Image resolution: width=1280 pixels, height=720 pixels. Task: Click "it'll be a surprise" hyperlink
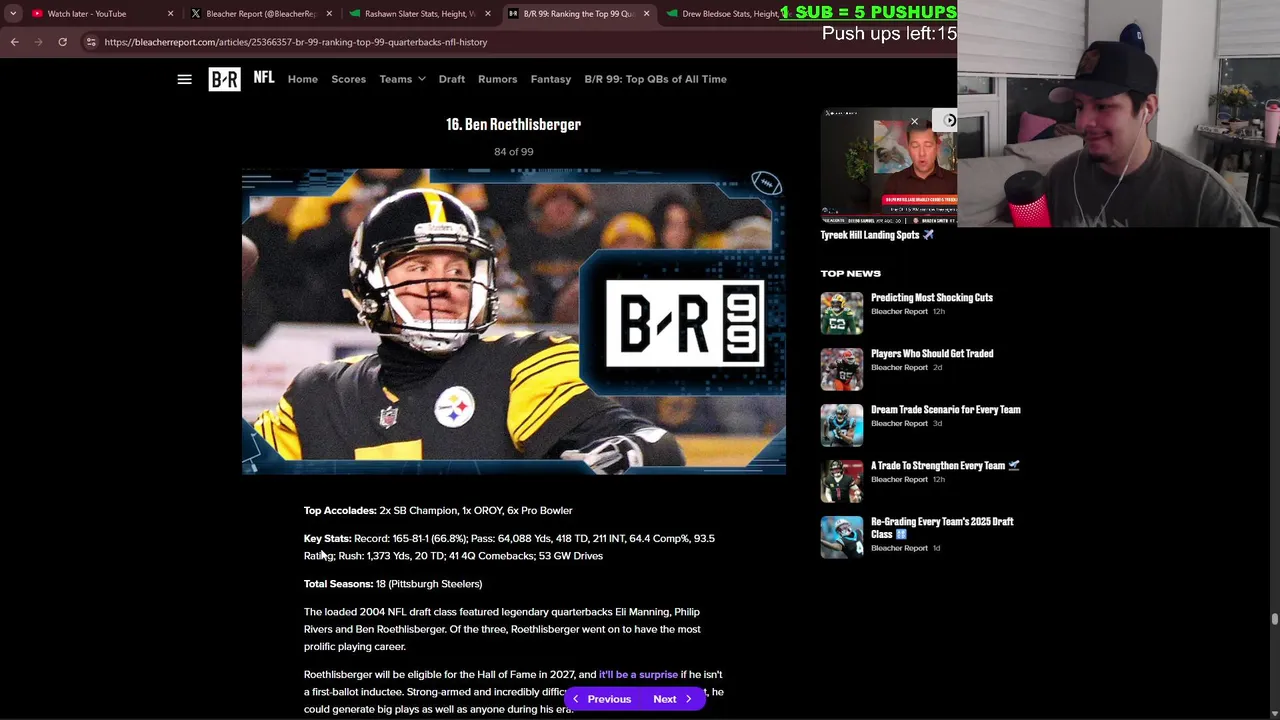coord(638,674)
